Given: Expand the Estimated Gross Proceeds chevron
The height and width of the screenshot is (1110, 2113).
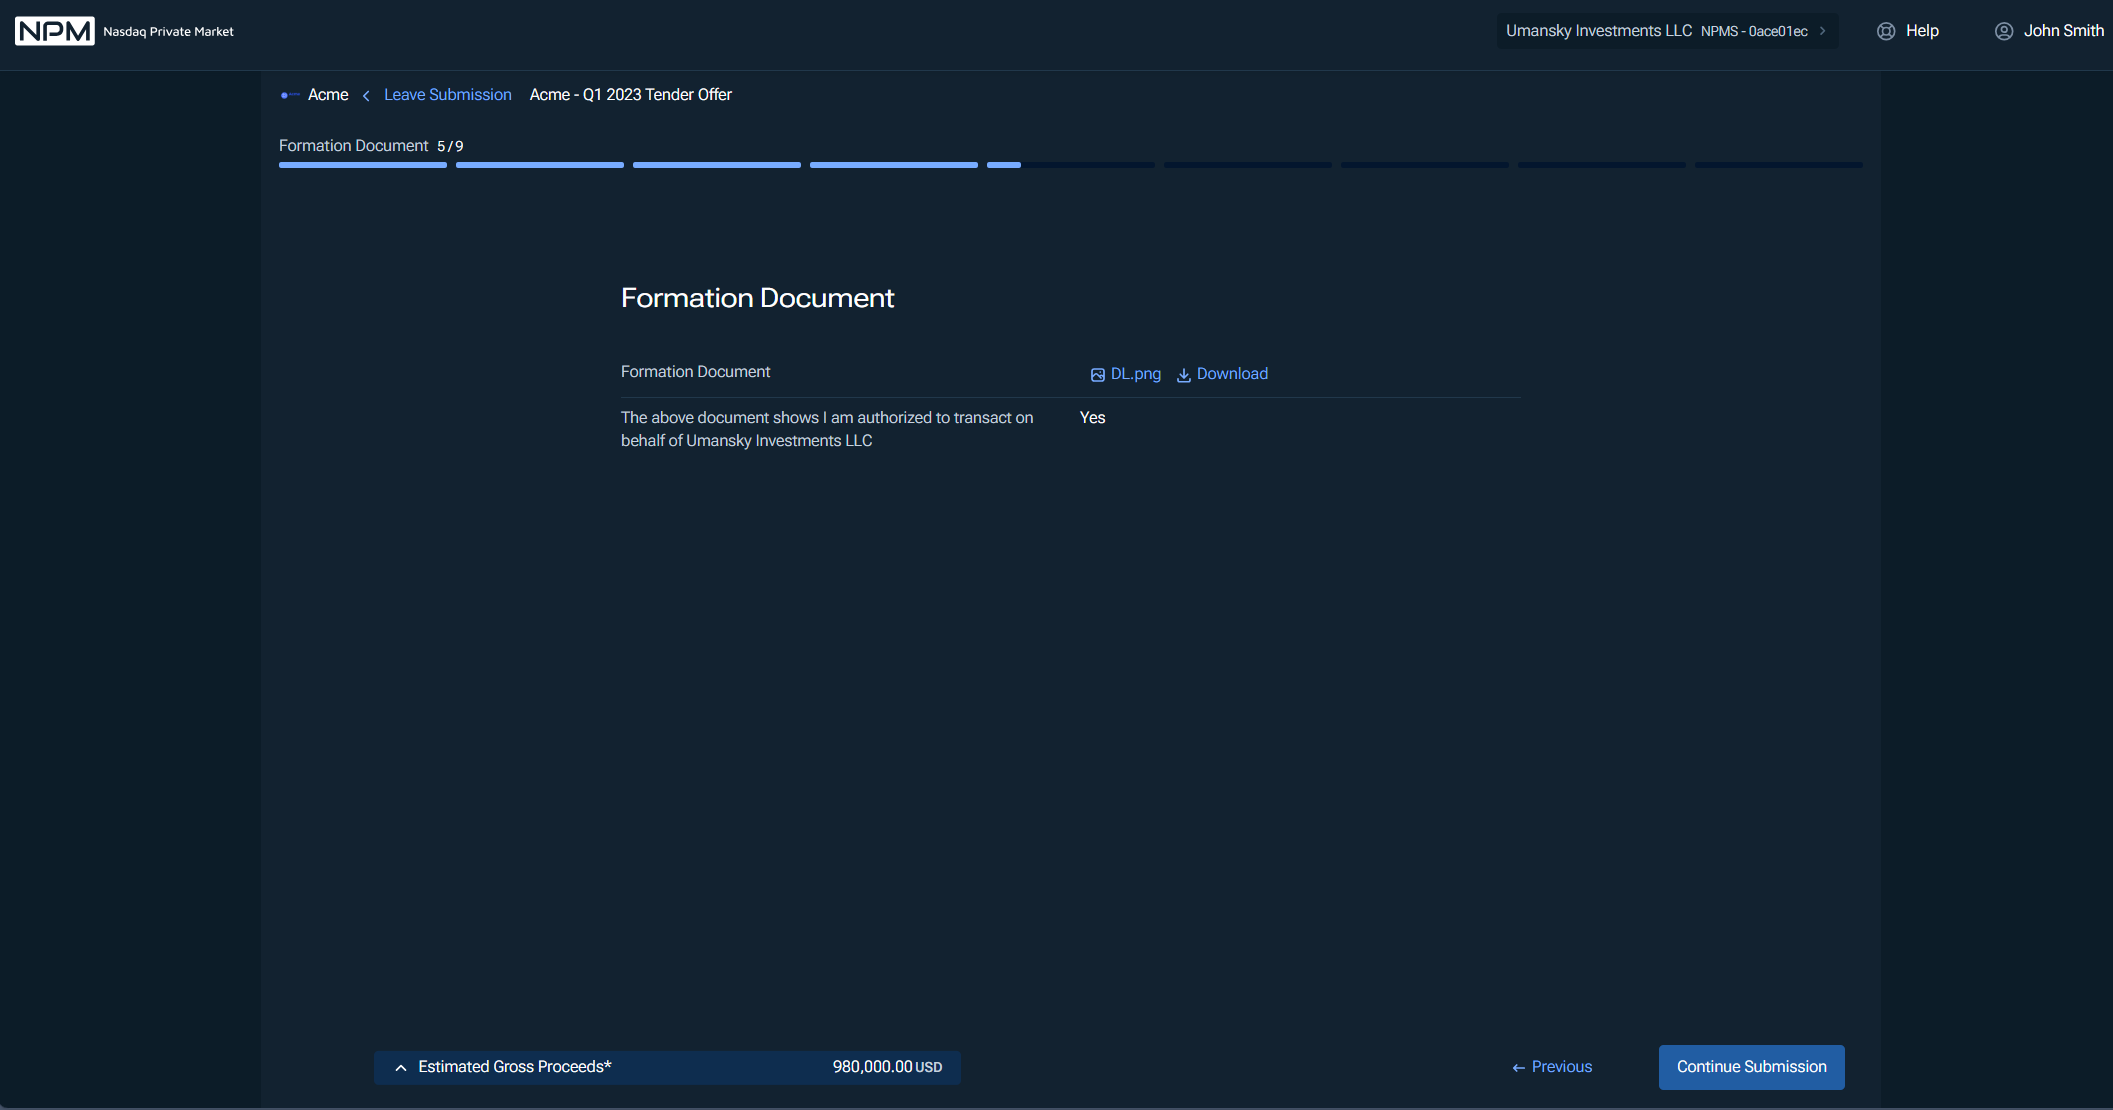Looking at the screenshot, I should tap(401, 1068).
